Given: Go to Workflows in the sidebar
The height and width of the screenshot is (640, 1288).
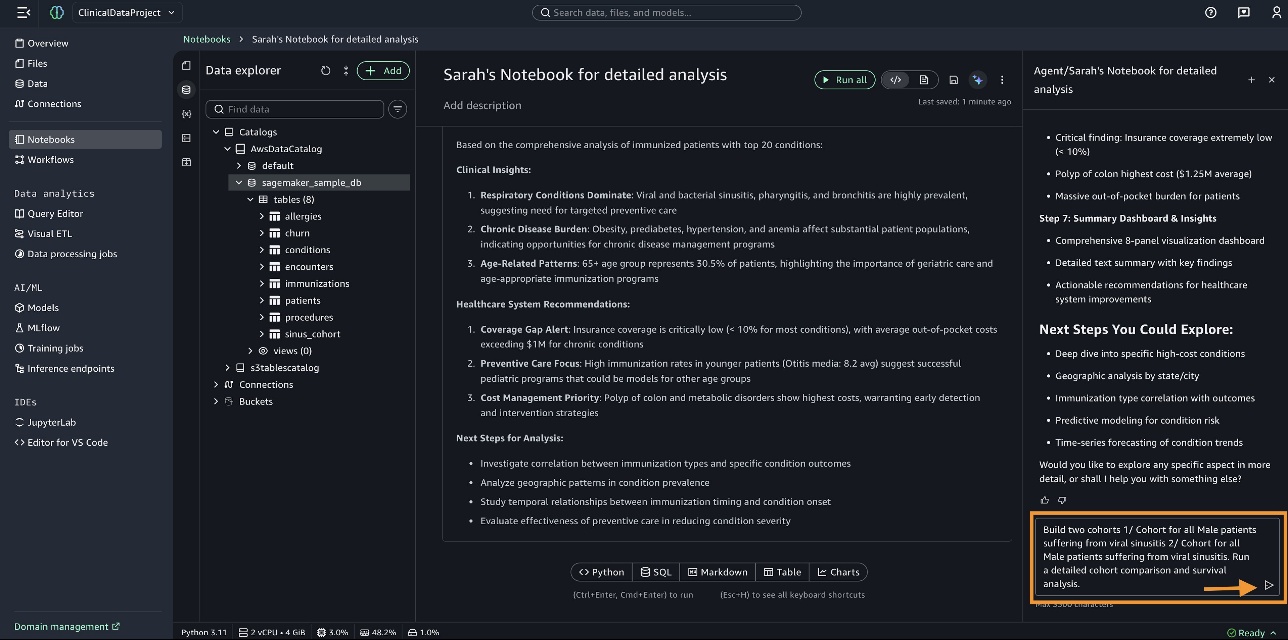Looking at the screenshot, I should (x=50, y=160).
